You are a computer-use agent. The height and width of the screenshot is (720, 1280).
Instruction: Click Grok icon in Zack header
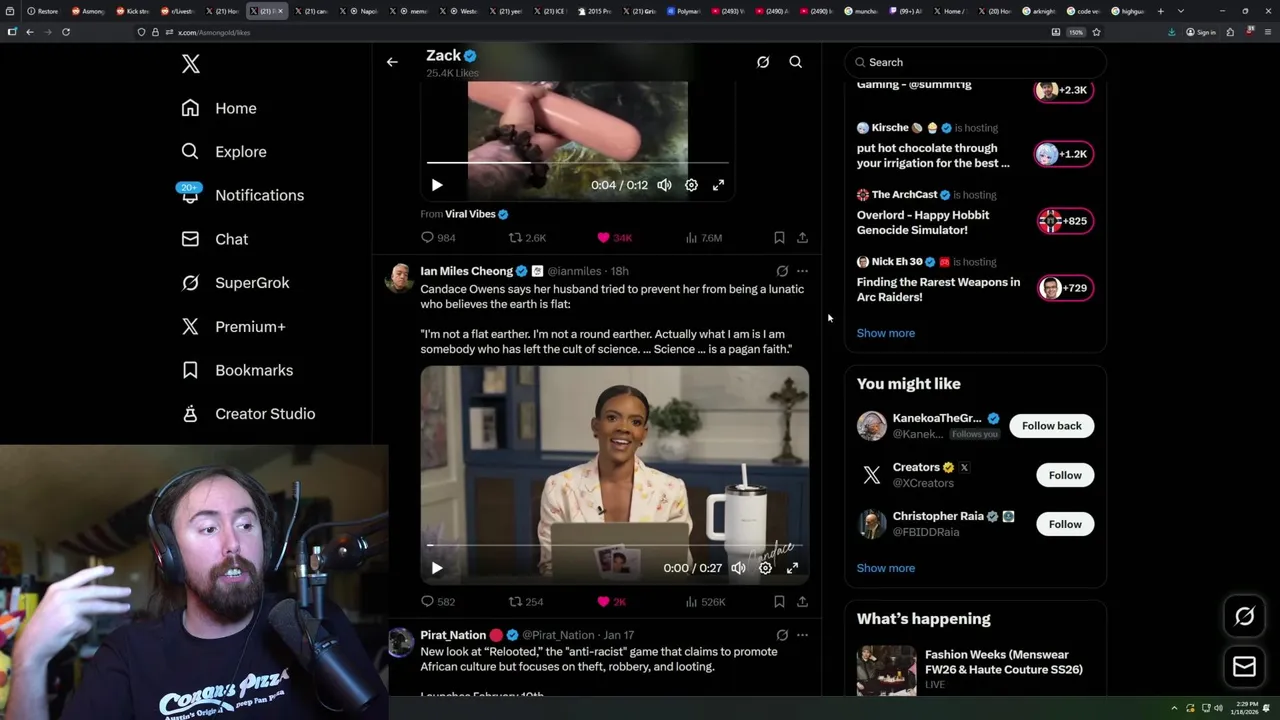click(763, 62)
